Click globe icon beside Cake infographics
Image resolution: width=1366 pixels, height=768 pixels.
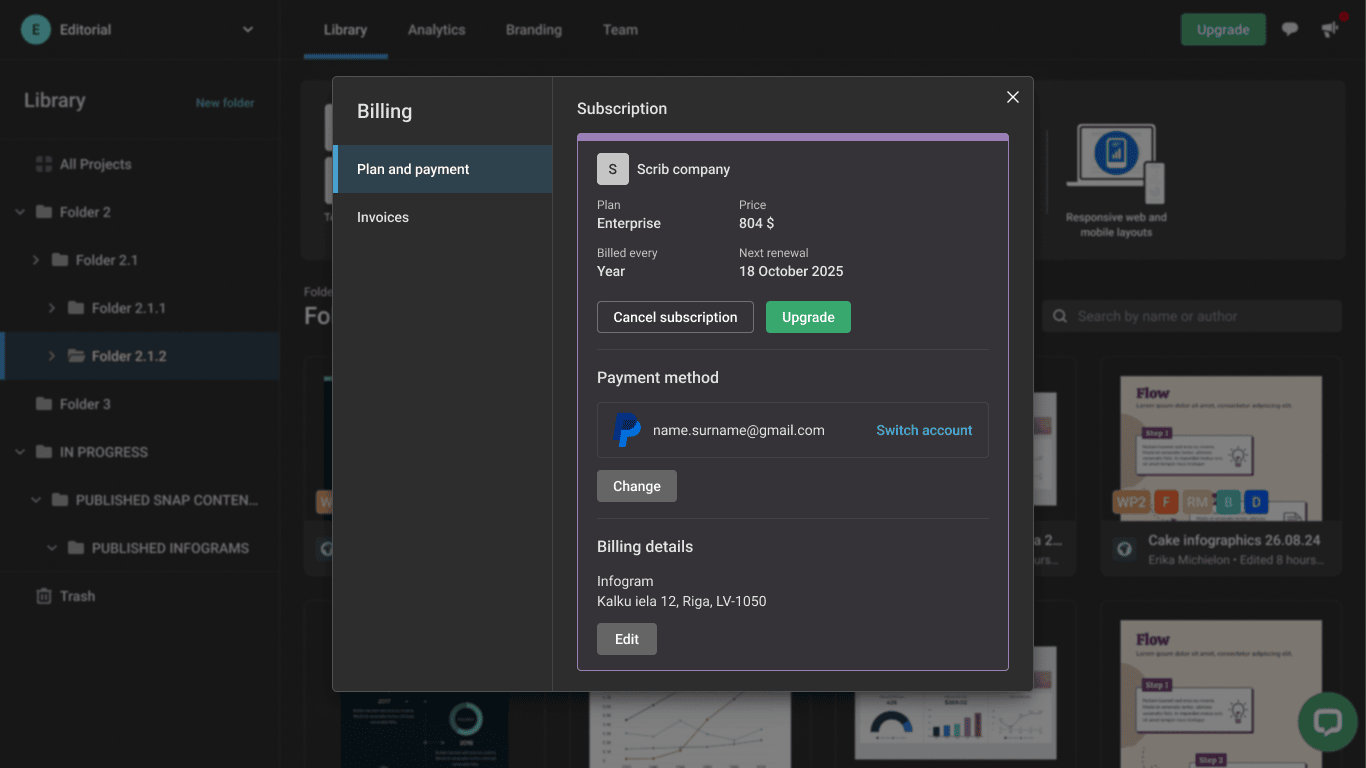tap(1124, 548)
